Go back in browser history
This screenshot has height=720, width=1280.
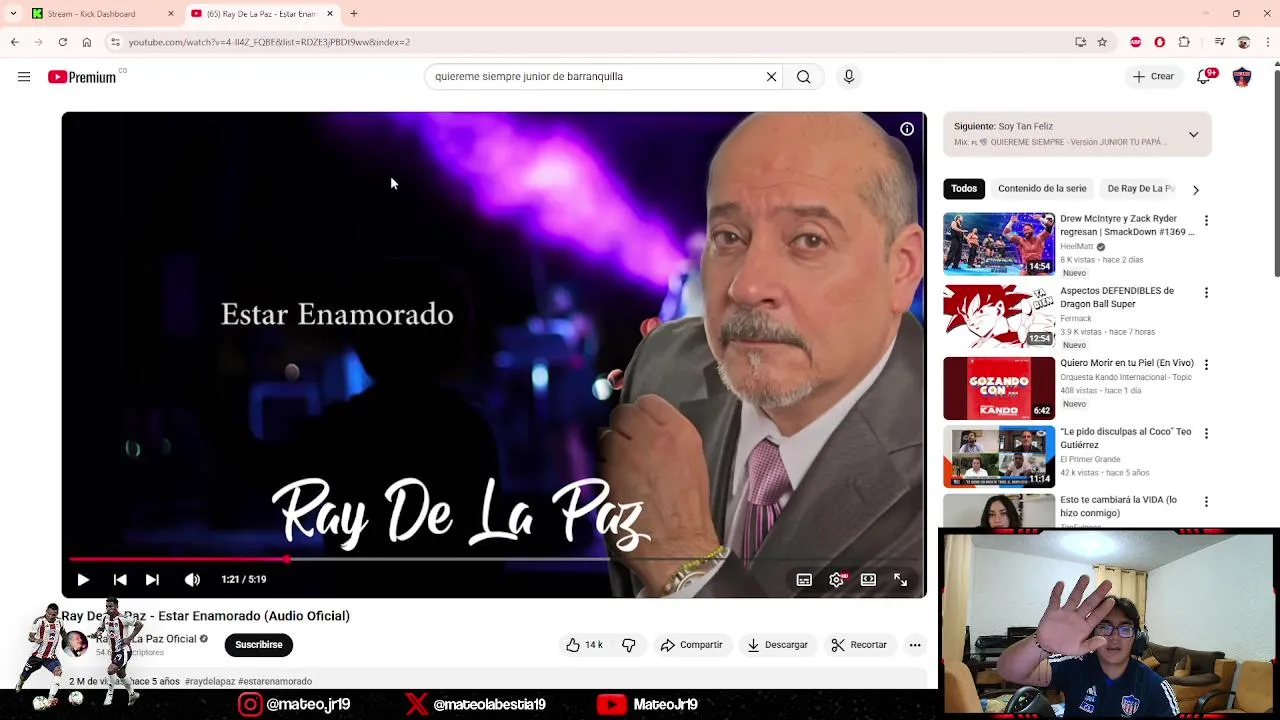(14, 42)
